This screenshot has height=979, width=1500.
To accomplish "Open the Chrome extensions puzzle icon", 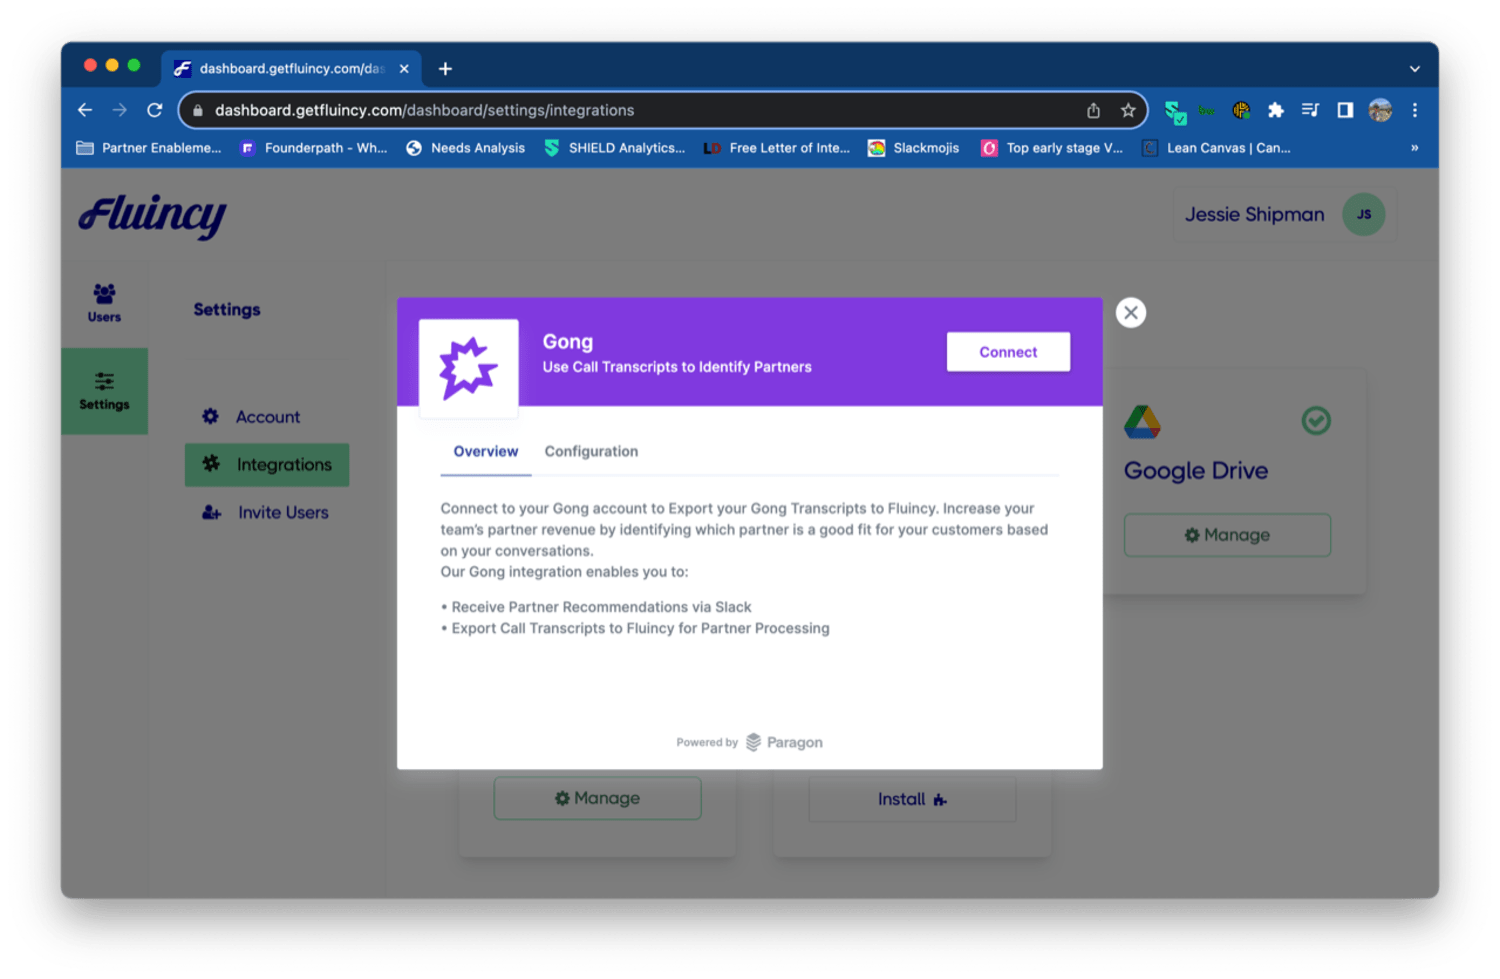I will click(1276, 111).
